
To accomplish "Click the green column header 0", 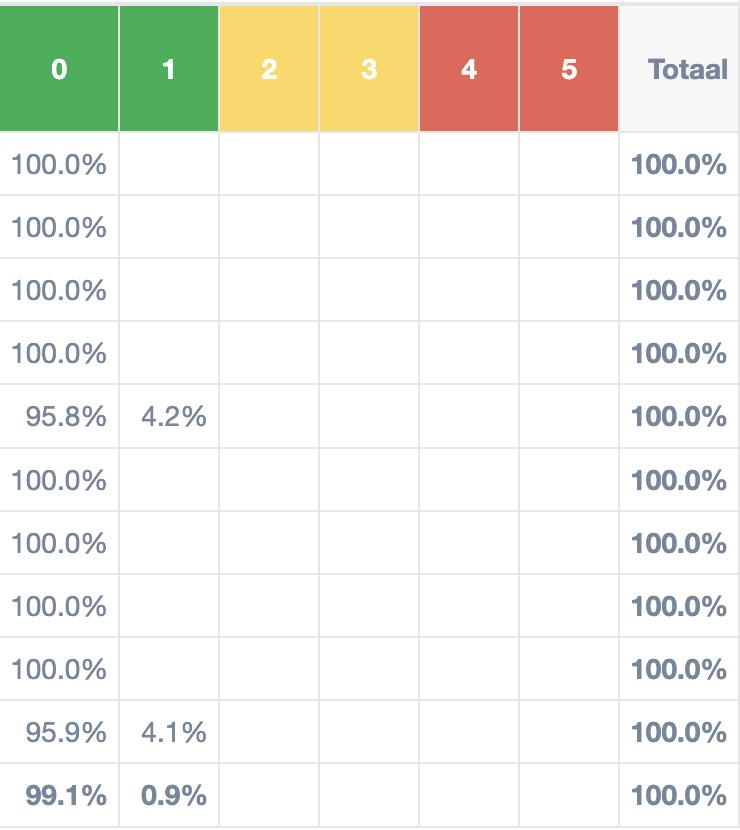I will pyautogui.click(x=59, y=69).
